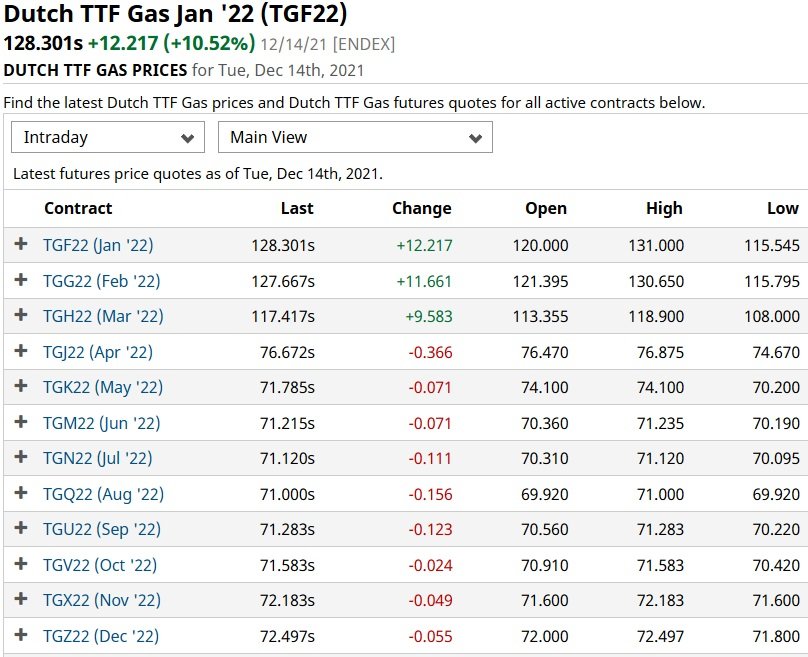Expand the TGK22 (May '22) row plus icon
The height and width of the screenshot is (657, 808).
point(21,386)
